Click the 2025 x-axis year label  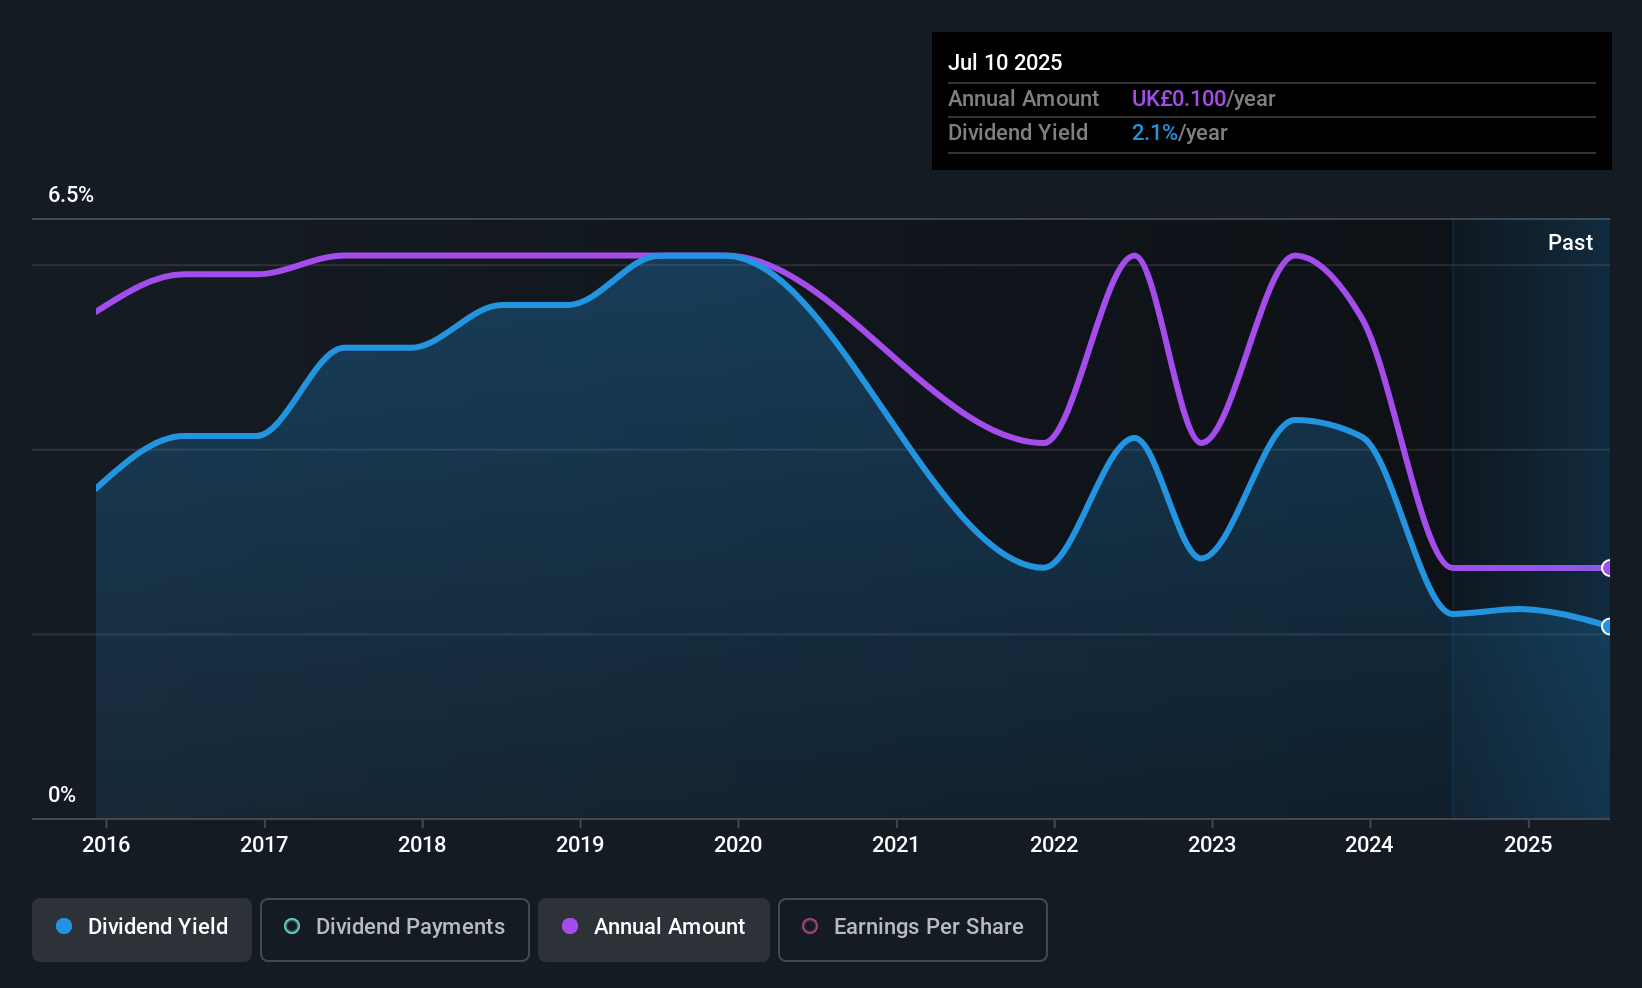click(1528, 844)
